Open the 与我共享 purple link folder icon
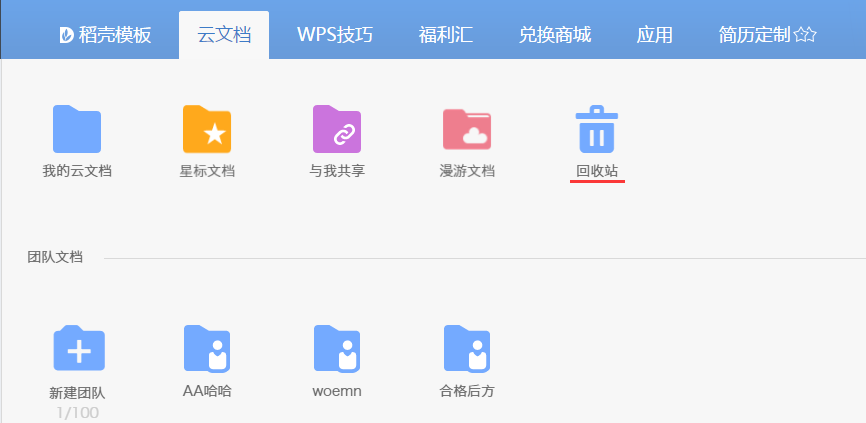Image resolution: width=866 pixels, height=423 pixels. (337, 129)
